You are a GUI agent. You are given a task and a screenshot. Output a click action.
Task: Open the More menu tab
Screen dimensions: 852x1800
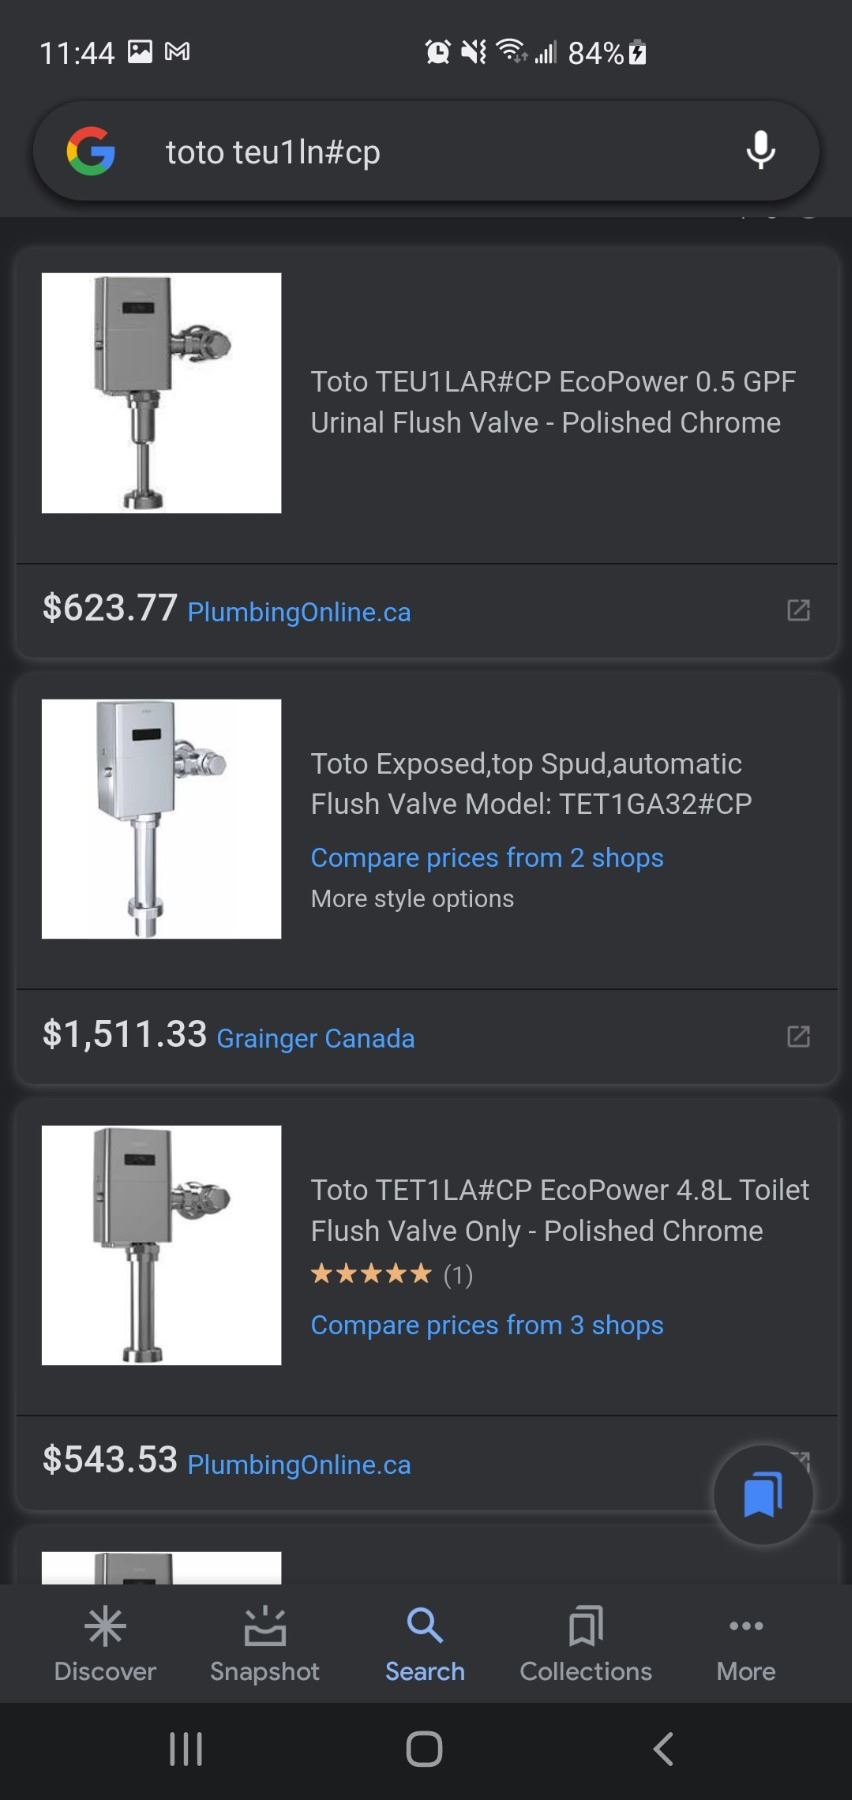(x=746, y=1645)
